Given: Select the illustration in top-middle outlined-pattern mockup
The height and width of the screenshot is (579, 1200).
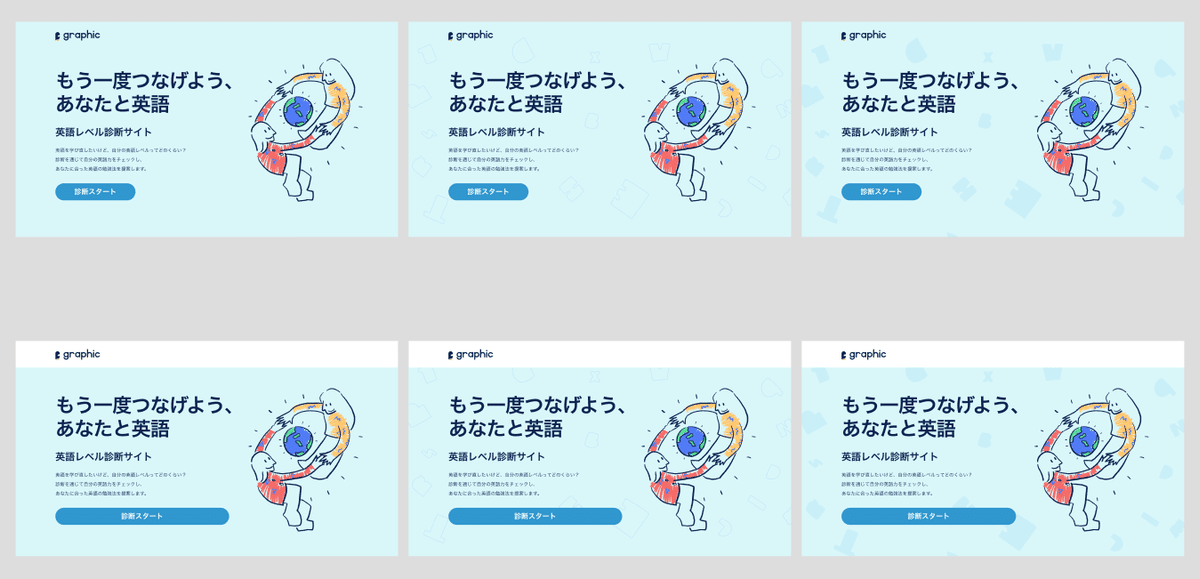Looking at the screenshot, I should point(696,130).
